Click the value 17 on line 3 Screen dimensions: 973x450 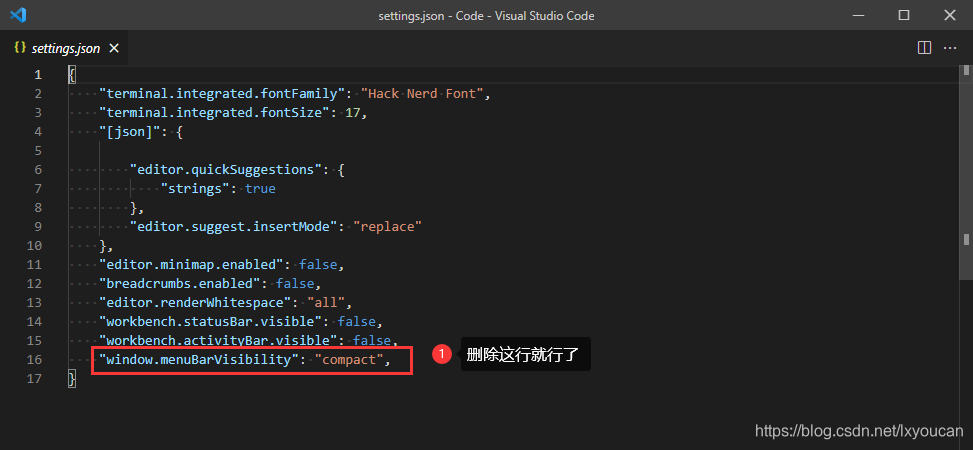tap(353, 113)
